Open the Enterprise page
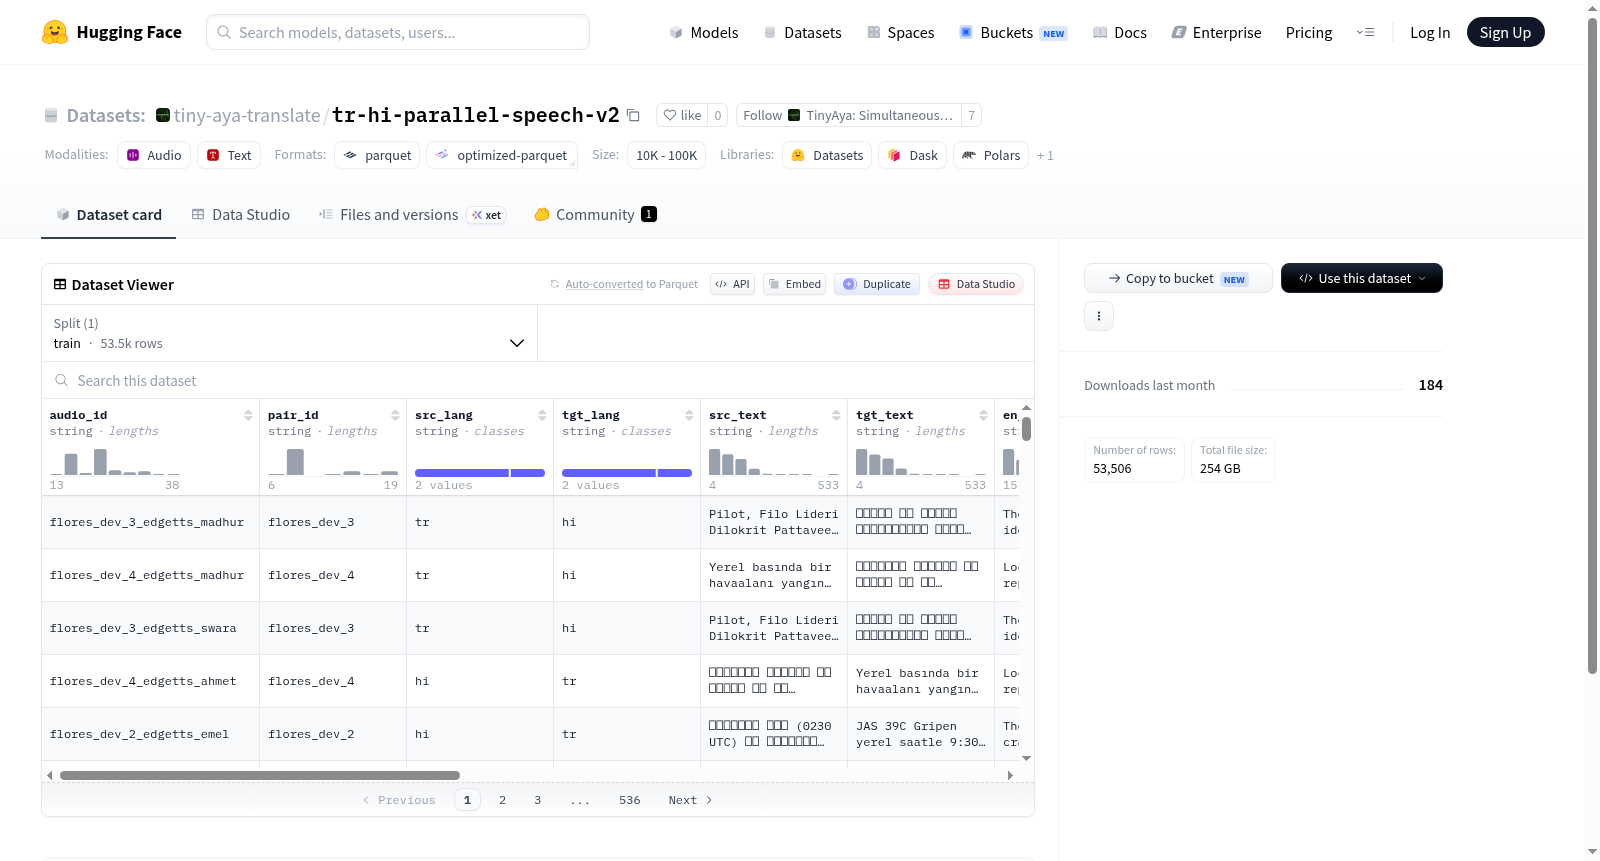 click(1216, 32)
